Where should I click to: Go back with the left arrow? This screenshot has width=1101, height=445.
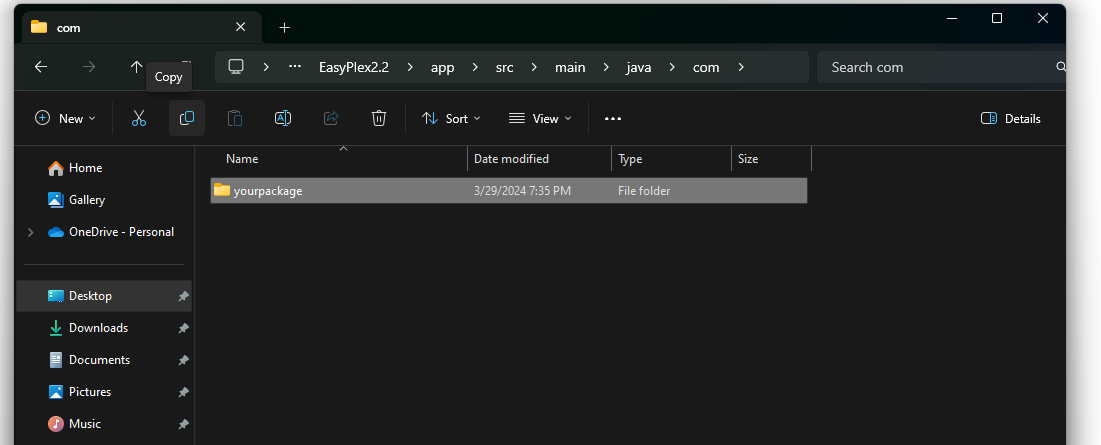[41, 67]
